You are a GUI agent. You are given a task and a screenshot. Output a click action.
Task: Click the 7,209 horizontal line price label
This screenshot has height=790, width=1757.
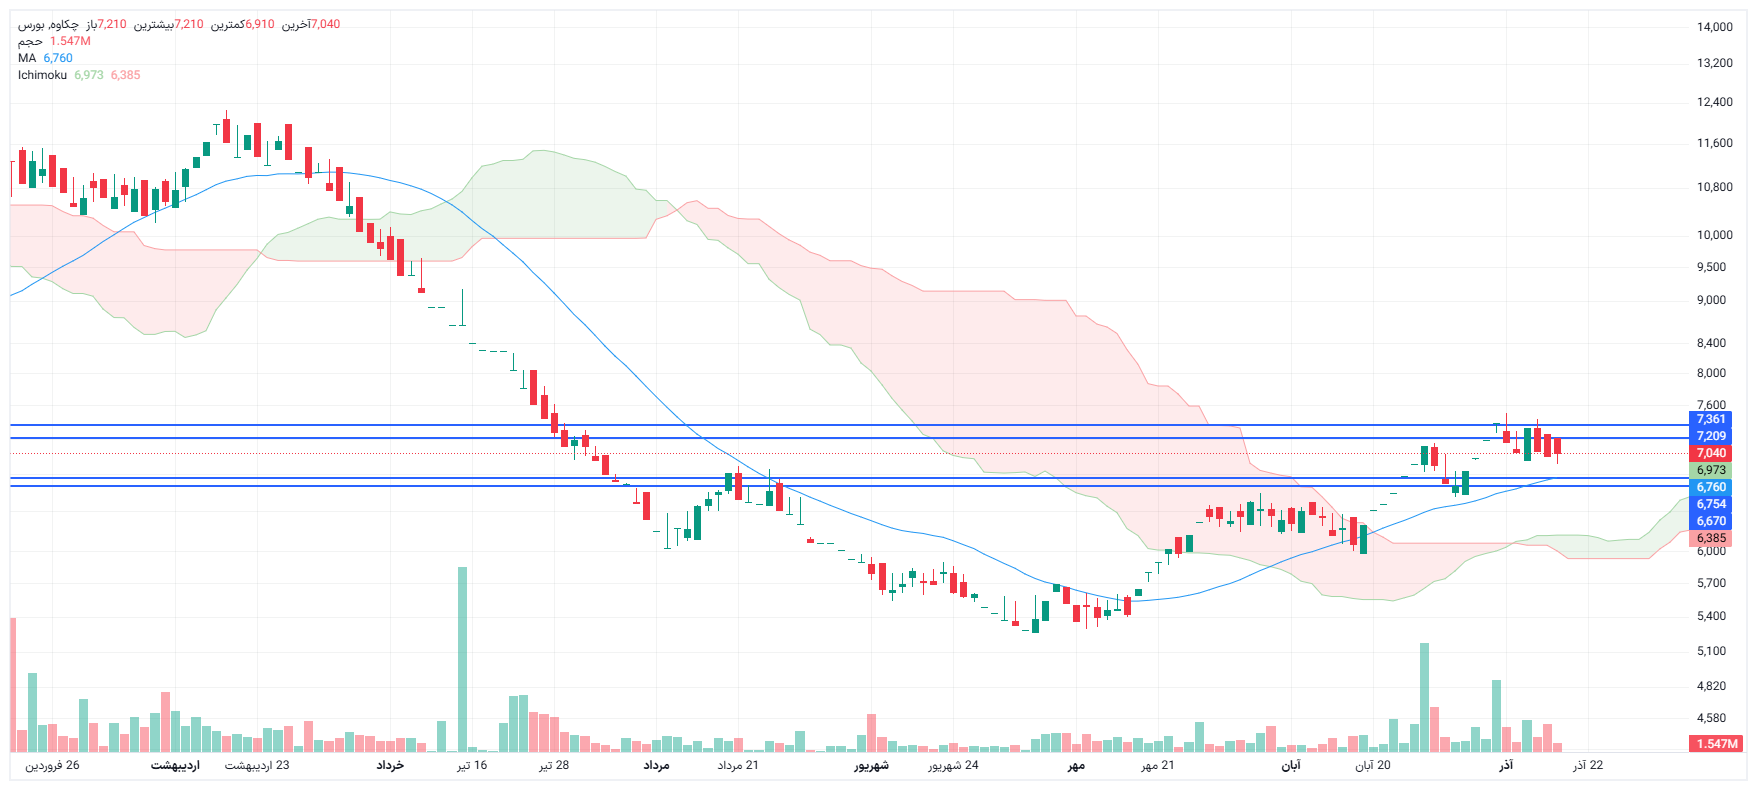point(1711,436)
